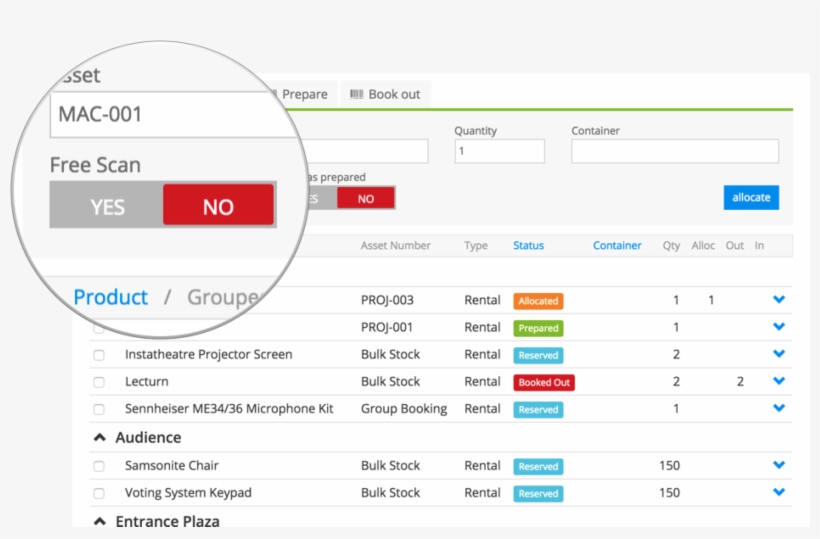Click the Voting System Keypad name
This screenshot has height=539, width=820.
coord(188,492)
